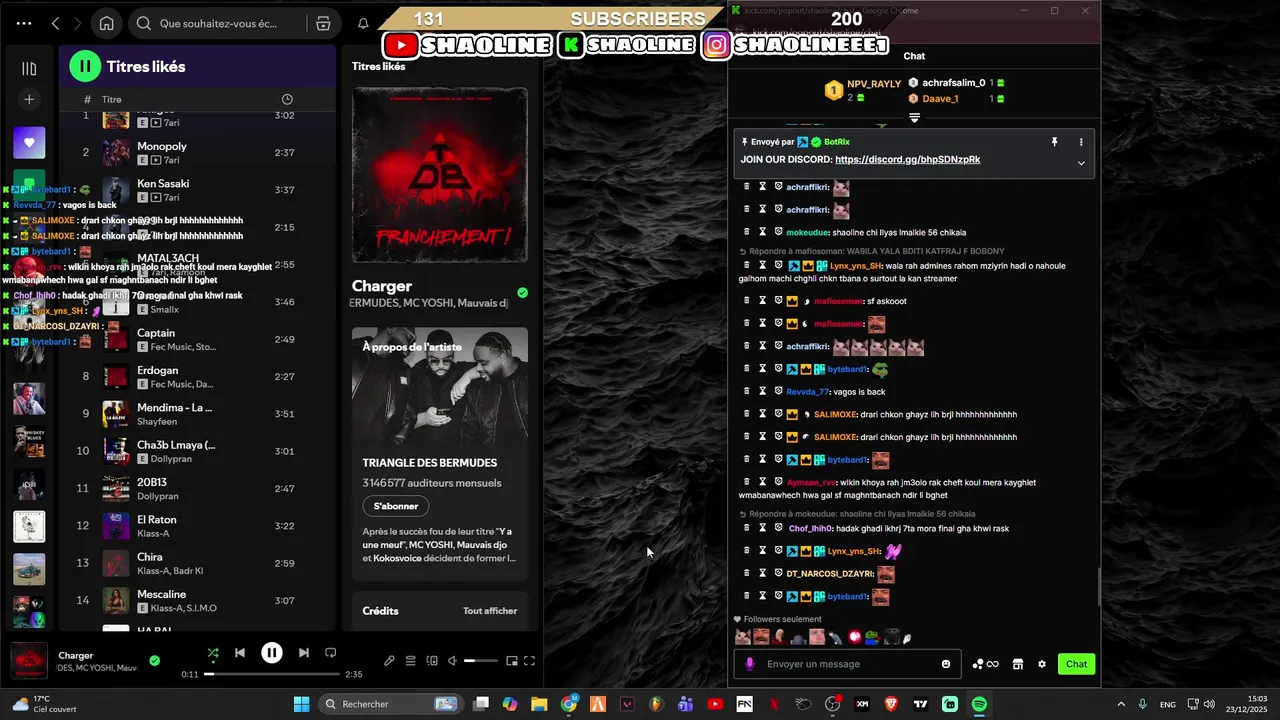Screen dimensions: 1280x720
Task: Toggle shuffle in Spotify player
Action: tap(213, 653)
